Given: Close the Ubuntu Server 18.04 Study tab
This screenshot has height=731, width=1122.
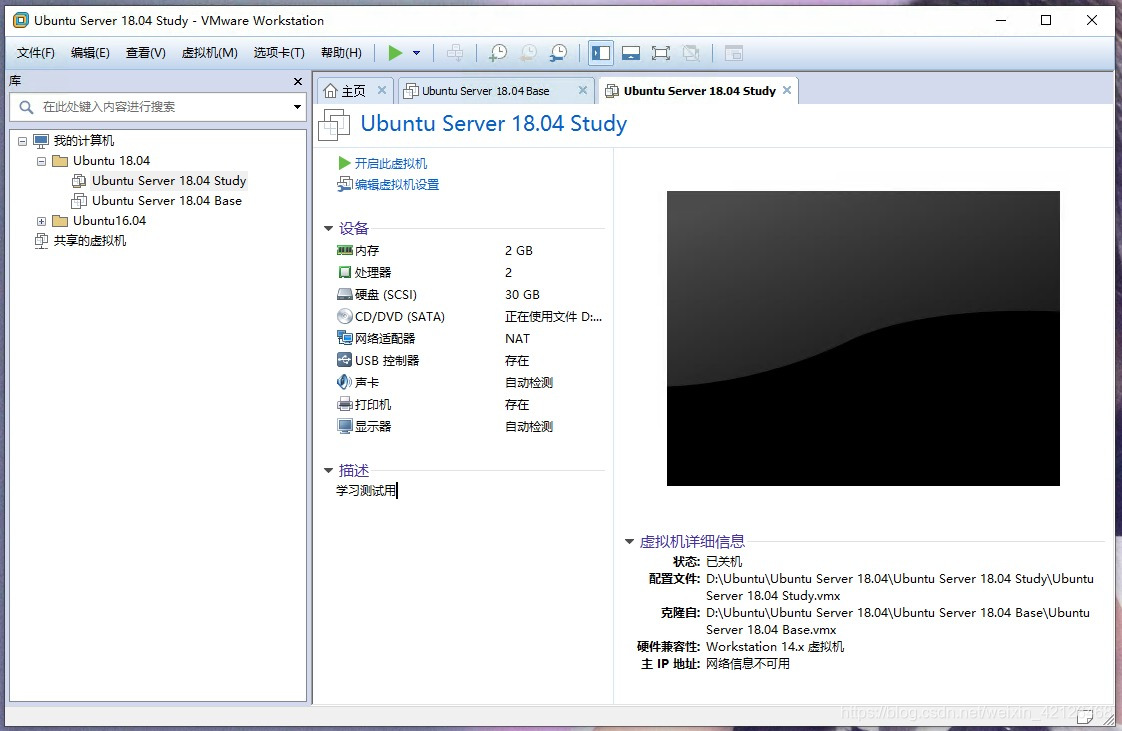Looking at the screenshot, I should click(x=787, y=90).
